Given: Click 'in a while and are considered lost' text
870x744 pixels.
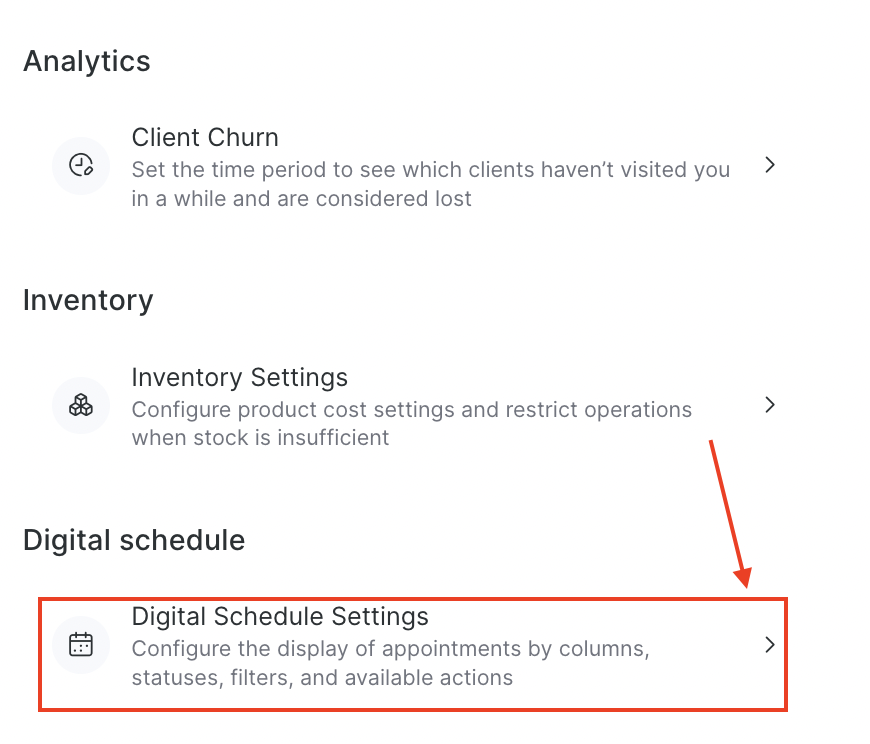Looking at the screenshot, I should click(x=301, y=198).
